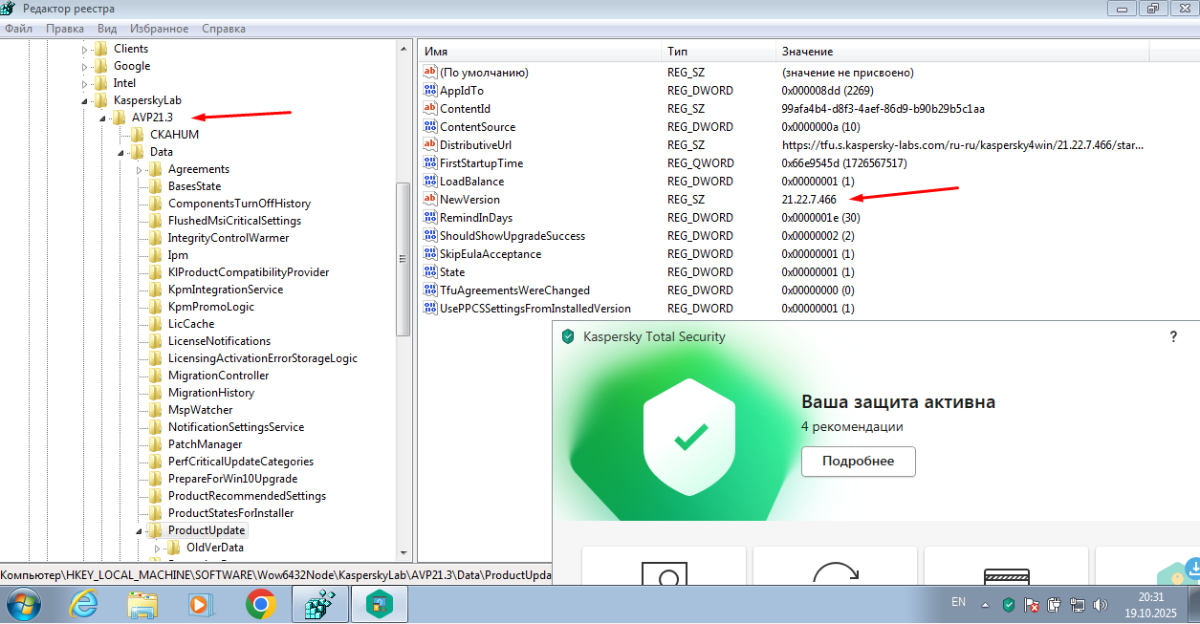The width and height of the screenshot is (1200, 624).
Task: Collapse the ProductUpdate registry key
Action: (x=139, y=530)
